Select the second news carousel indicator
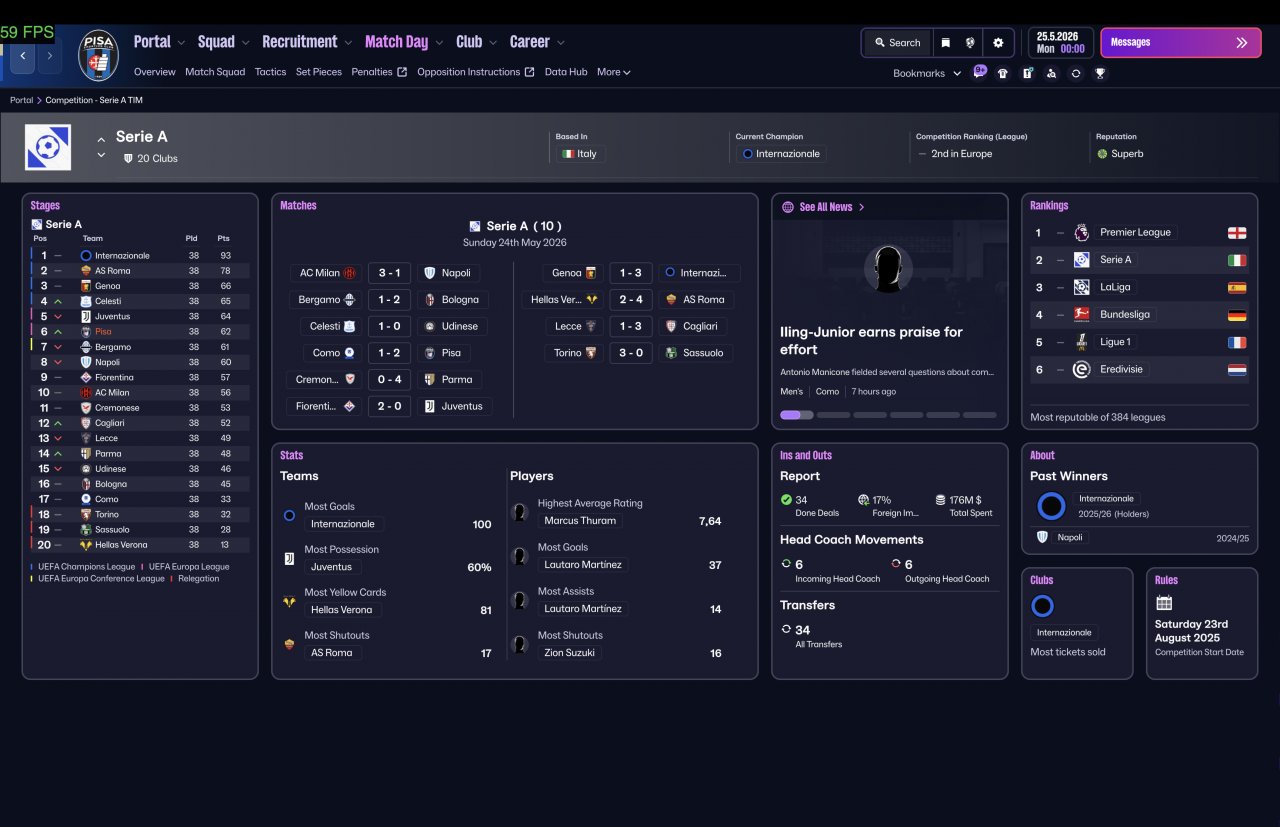The image size is (1280, 827). [833, 414]
